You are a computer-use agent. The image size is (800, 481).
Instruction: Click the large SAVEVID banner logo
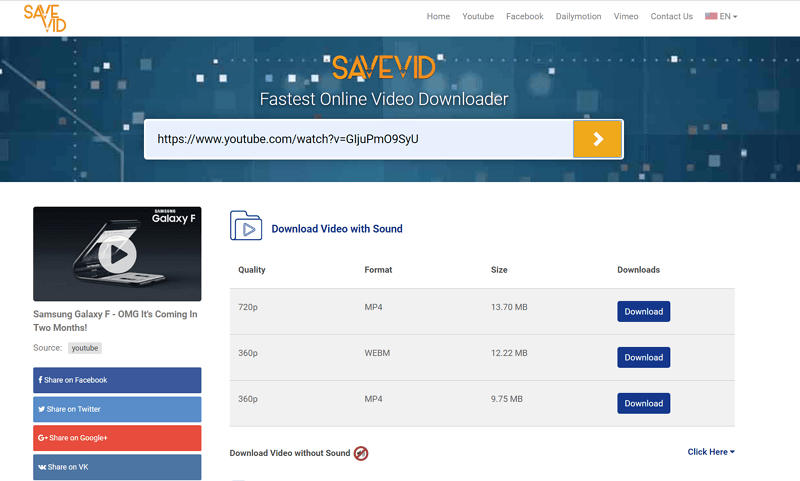(x=384, y=68)
